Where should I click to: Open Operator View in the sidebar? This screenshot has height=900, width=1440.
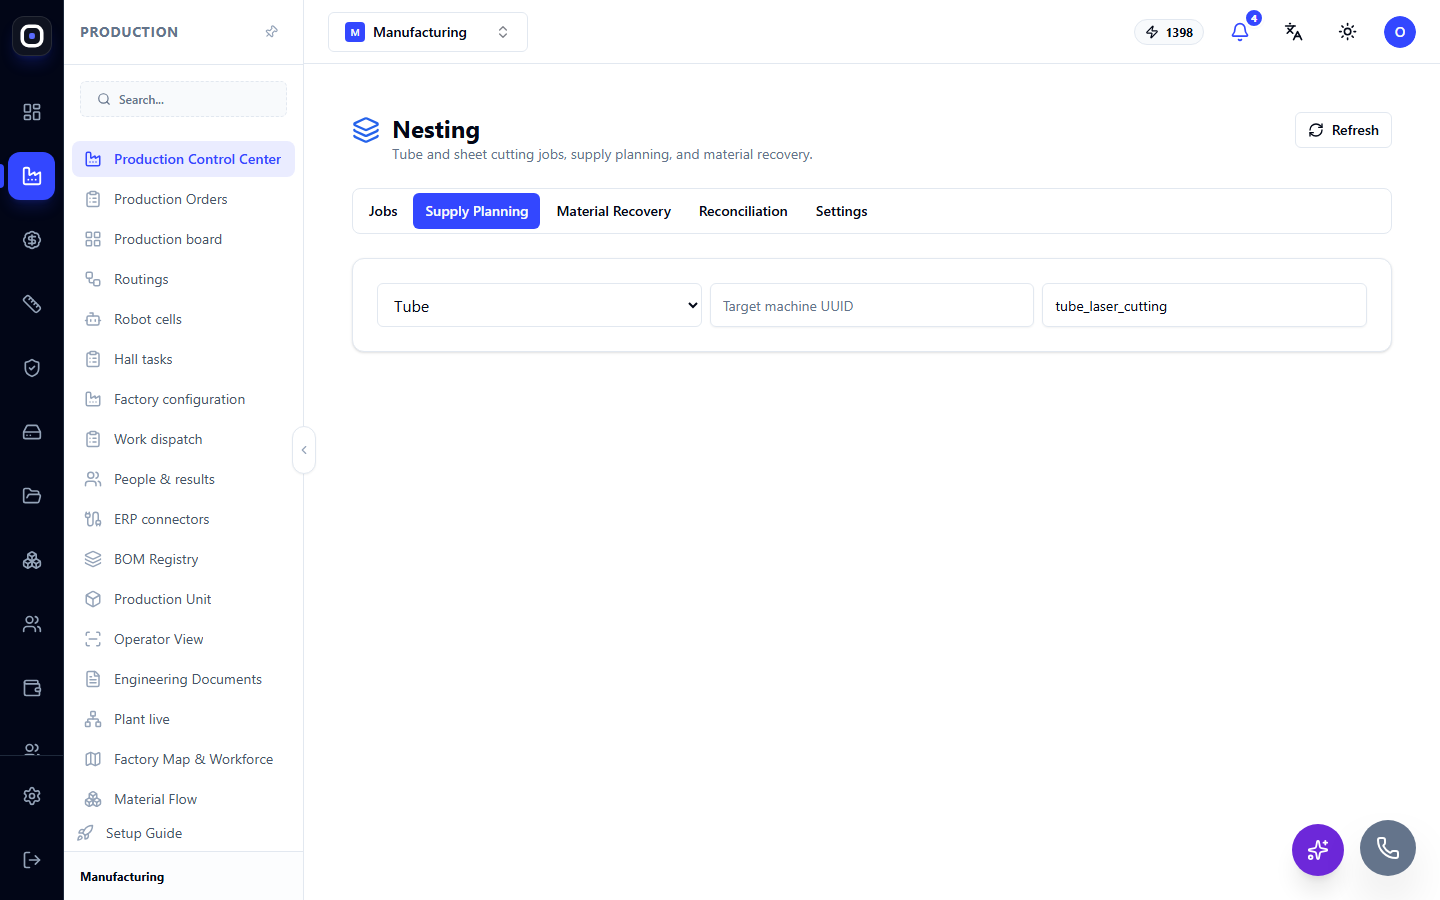[x=183, y=639]
